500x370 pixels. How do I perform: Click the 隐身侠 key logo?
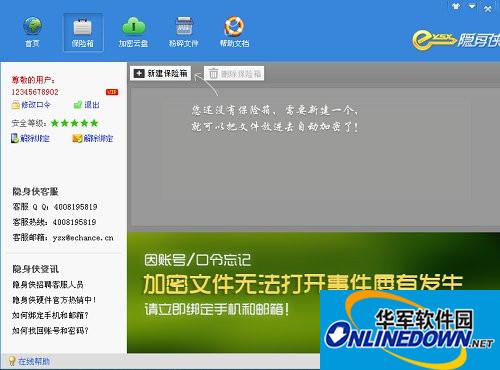point(456,40)
